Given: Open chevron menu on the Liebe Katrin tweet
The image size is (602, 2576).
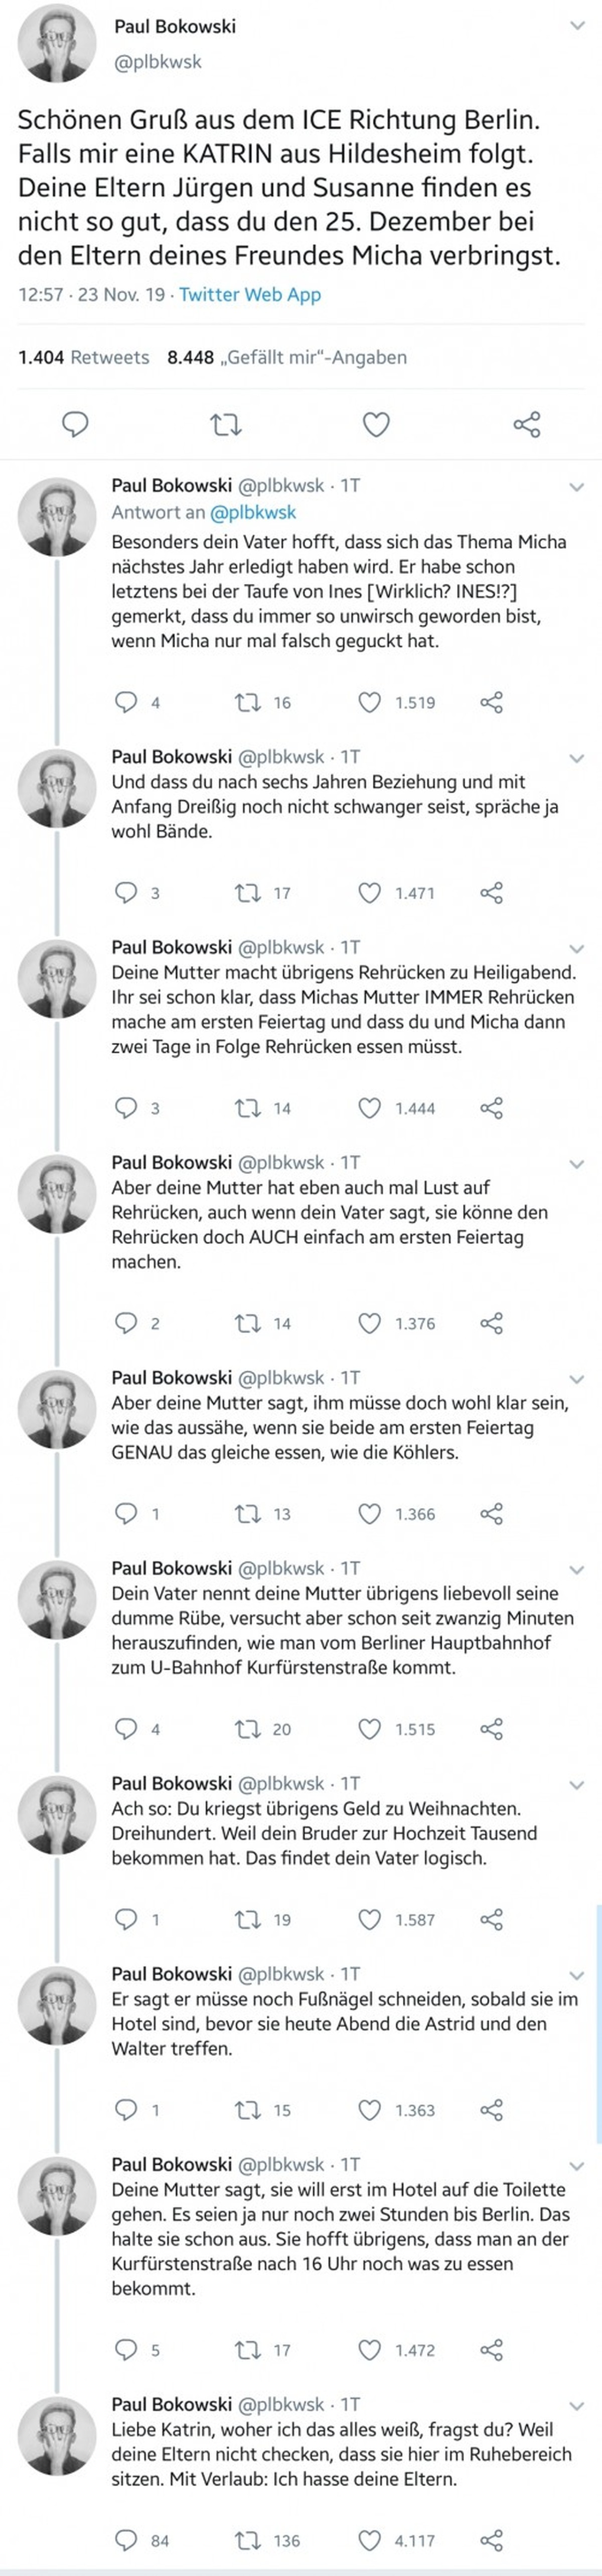Looking at the screenshot, I should [x=576, y=2406].
